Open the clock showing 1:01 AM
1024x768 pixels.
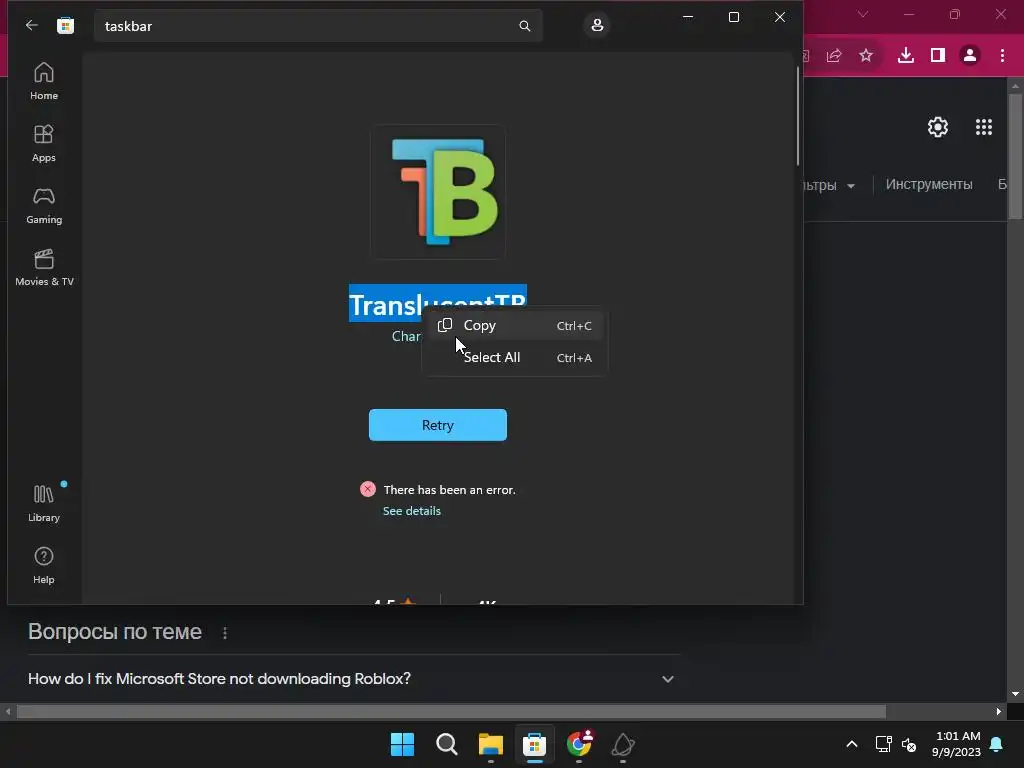pyautogui.click(x=957, y=744)
